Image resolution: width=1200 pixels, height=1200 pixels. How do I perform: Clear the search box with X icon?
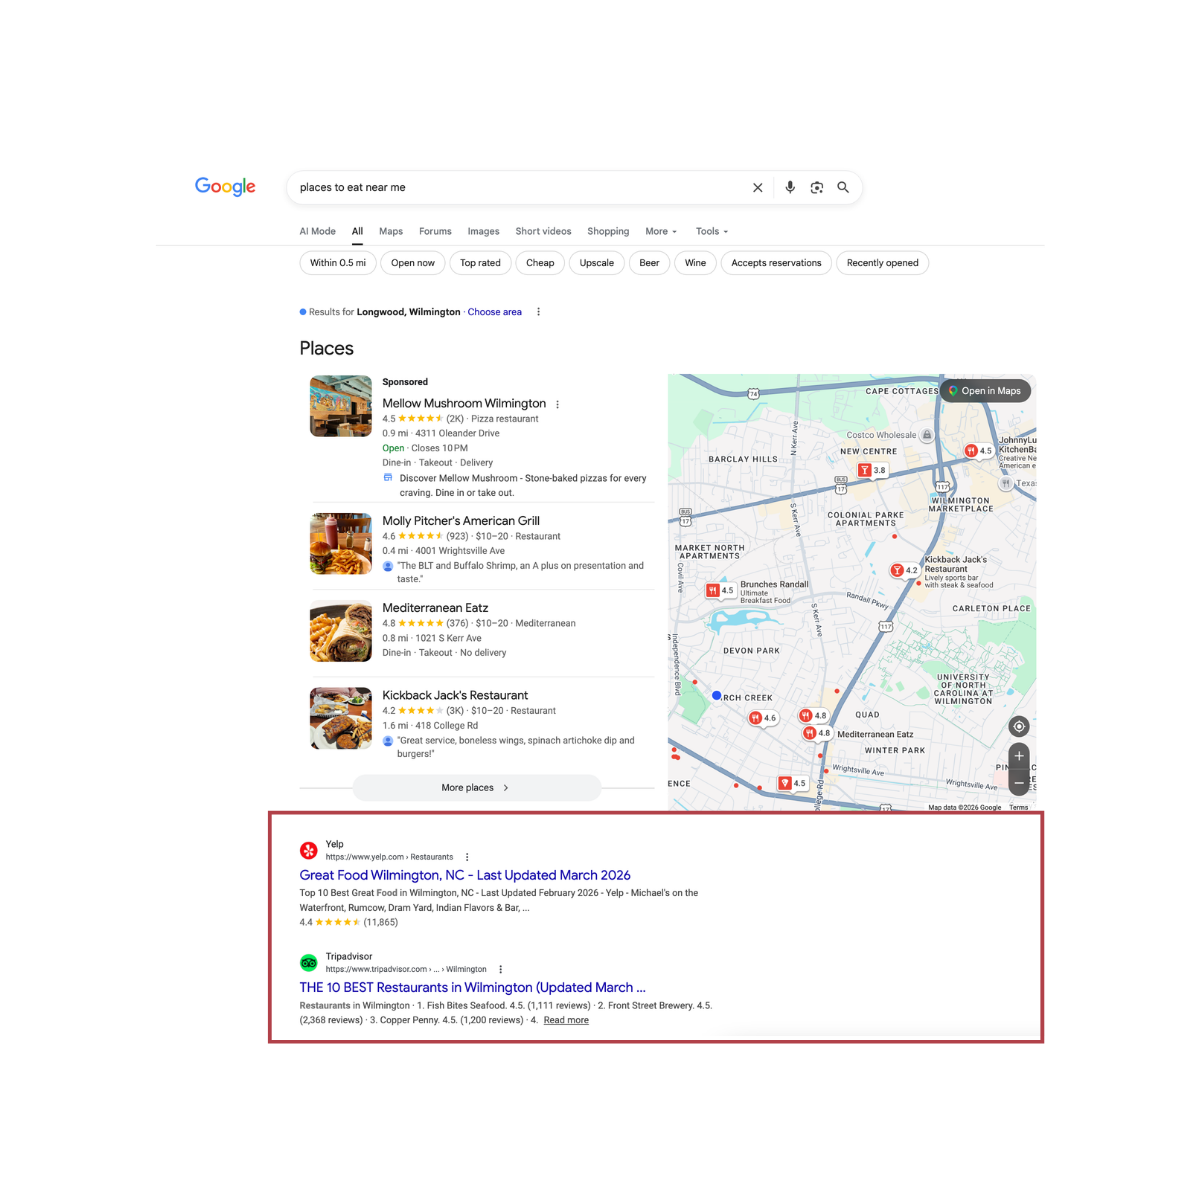coord(757,188)
